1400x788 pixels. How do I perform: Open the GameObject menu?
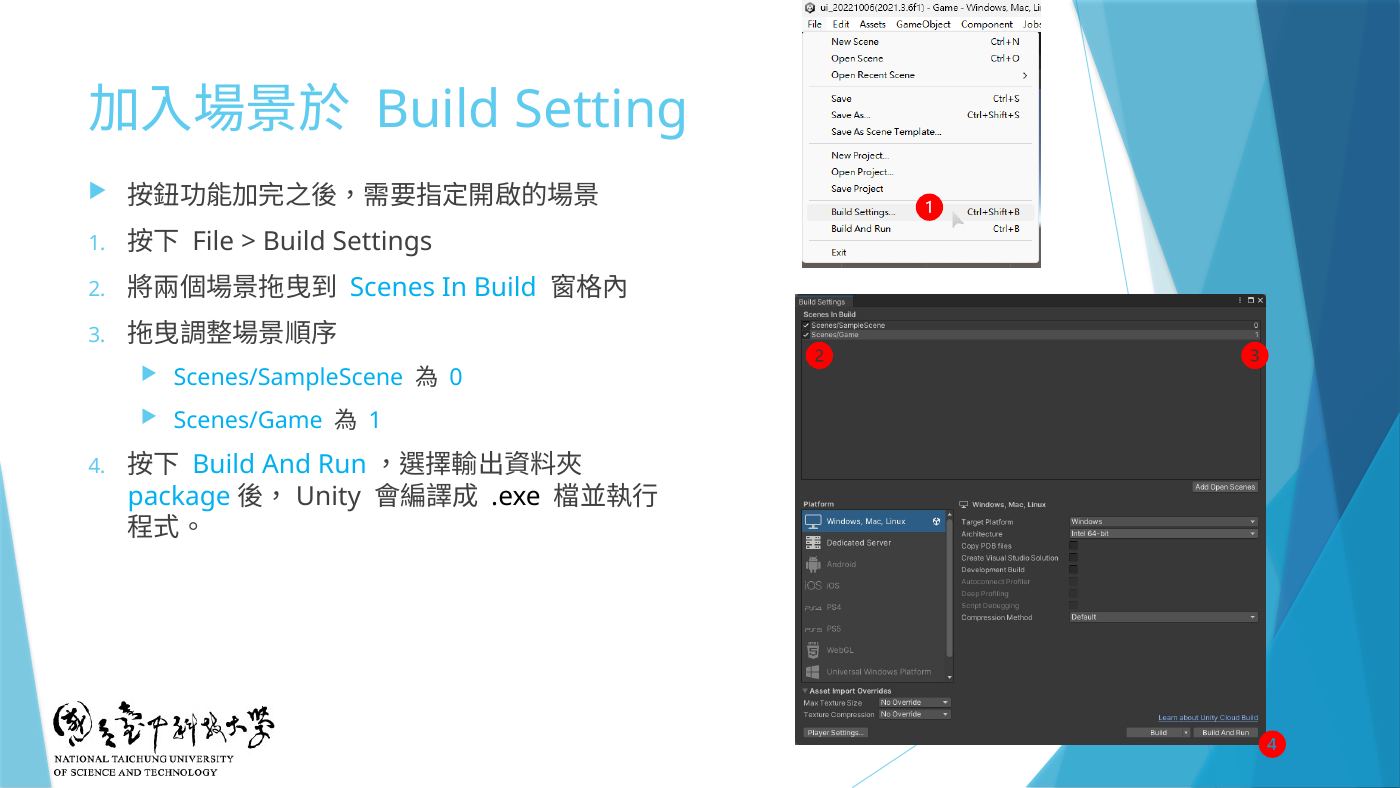tap(922, 24)
